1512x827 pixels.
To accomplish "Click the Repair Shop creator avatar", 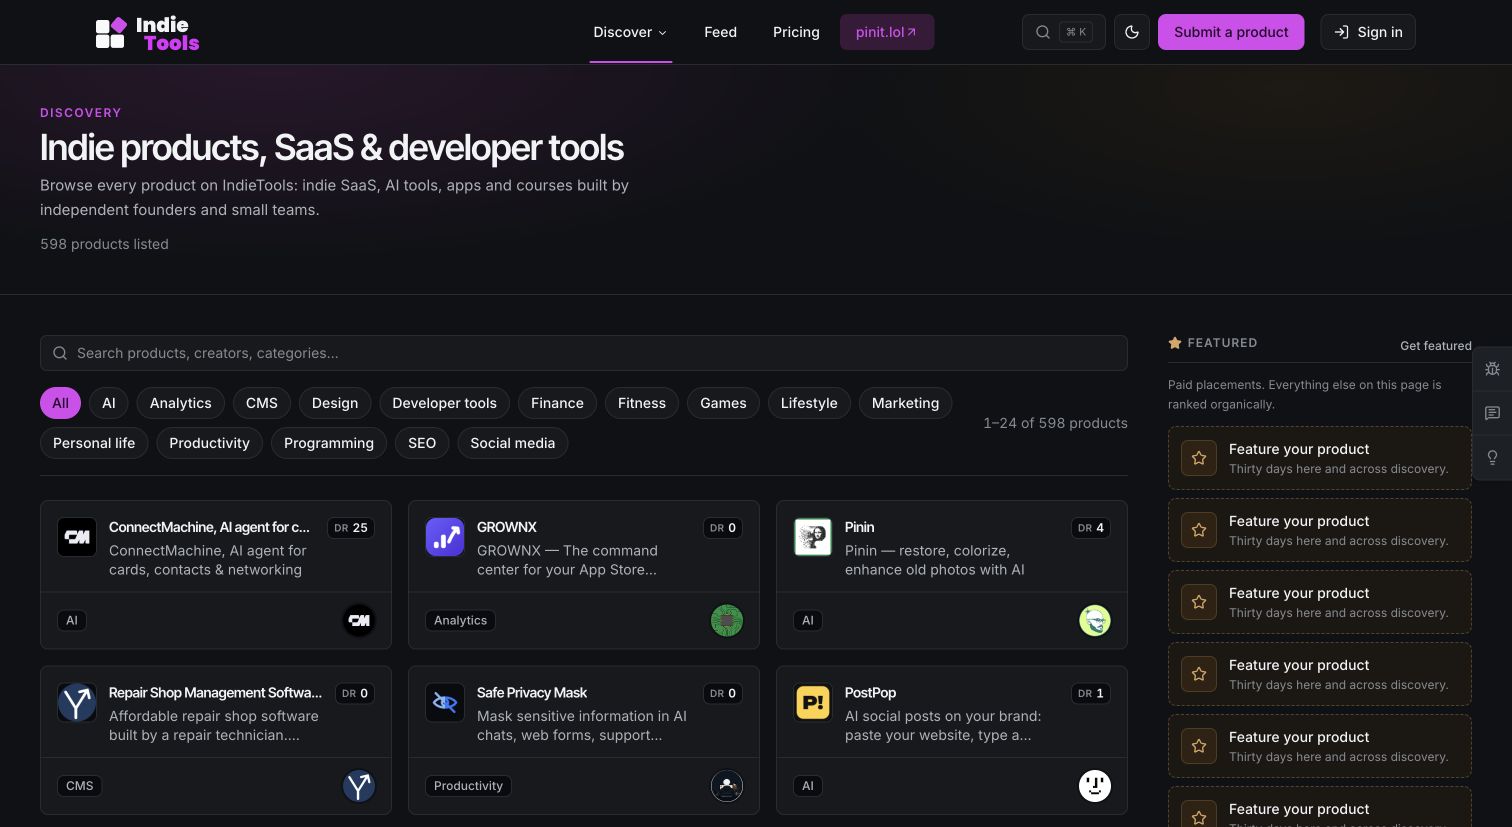I will (x=359, y=786).
